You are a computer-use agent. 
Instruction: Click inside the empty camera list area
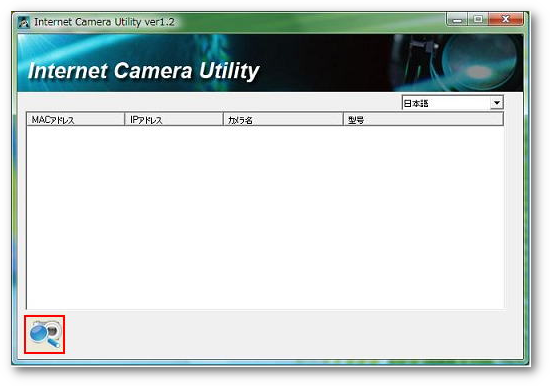[x=265, y=218]
